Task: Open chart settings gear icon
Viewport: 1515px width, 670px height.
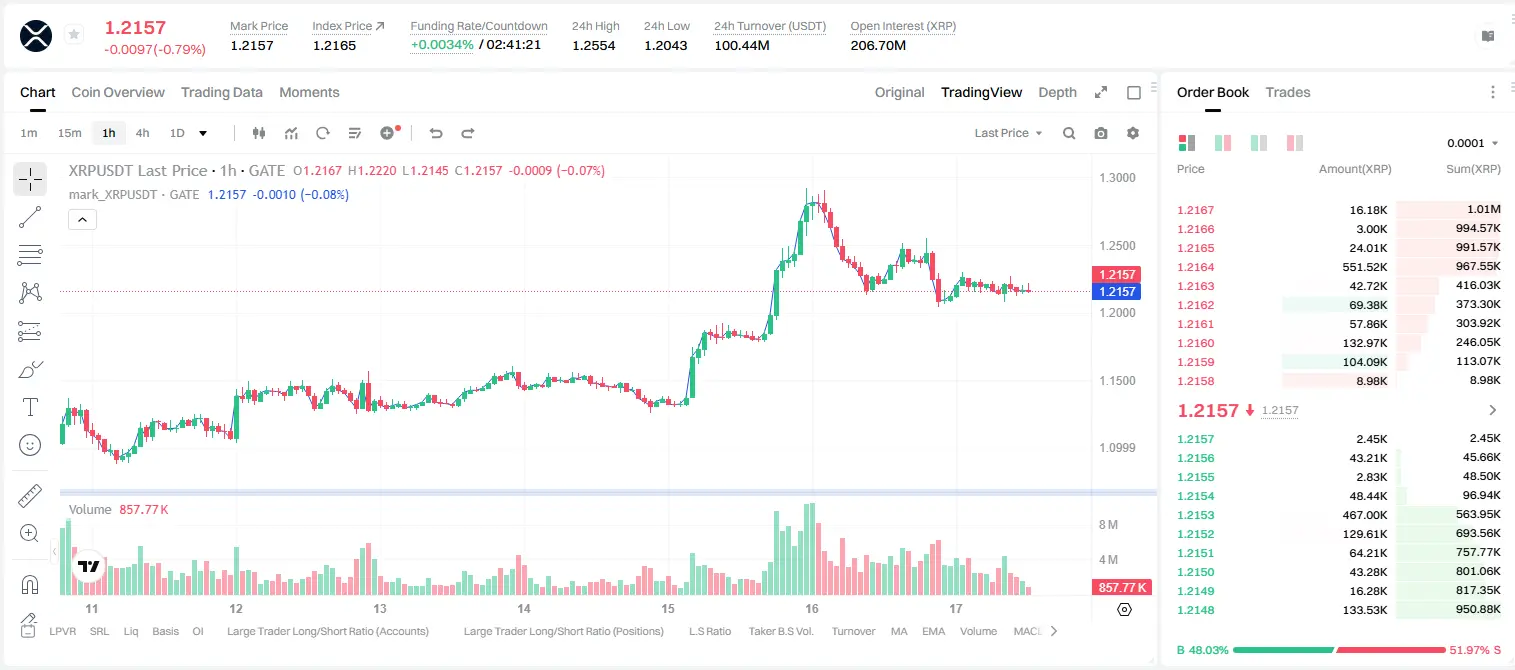Action: pos(1133,133)
